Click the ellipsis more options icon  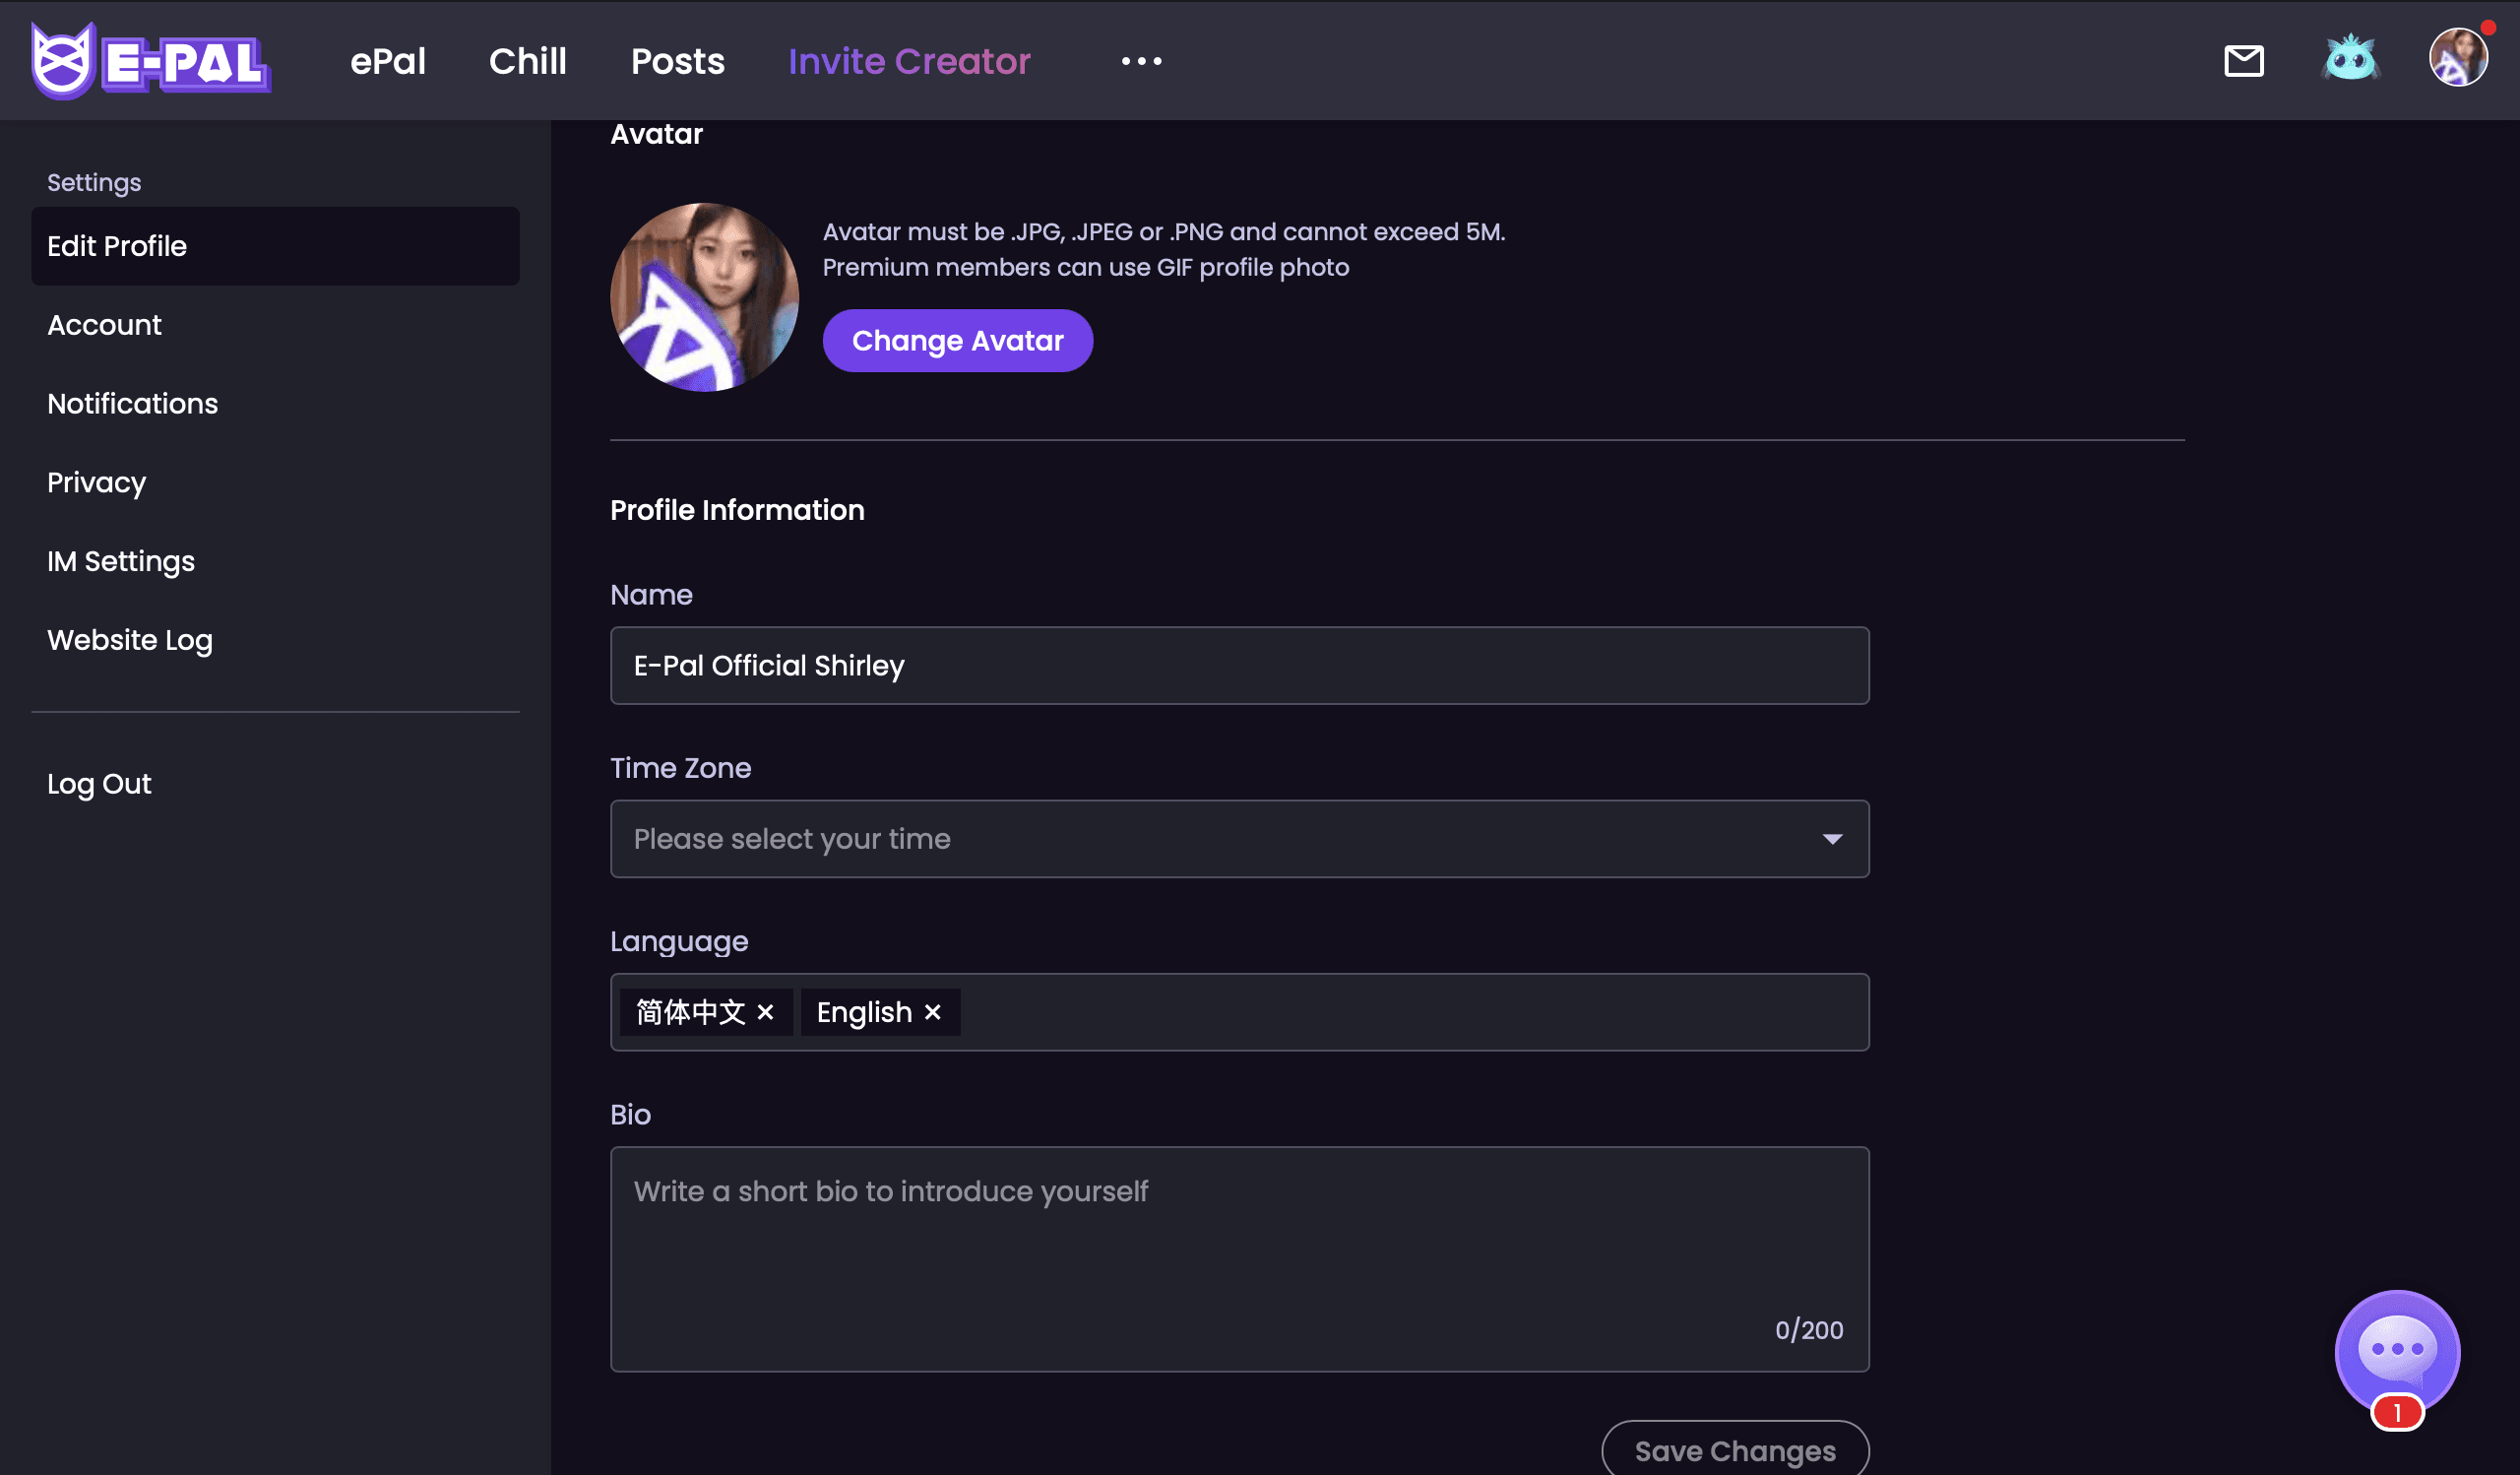point(1143,61)
